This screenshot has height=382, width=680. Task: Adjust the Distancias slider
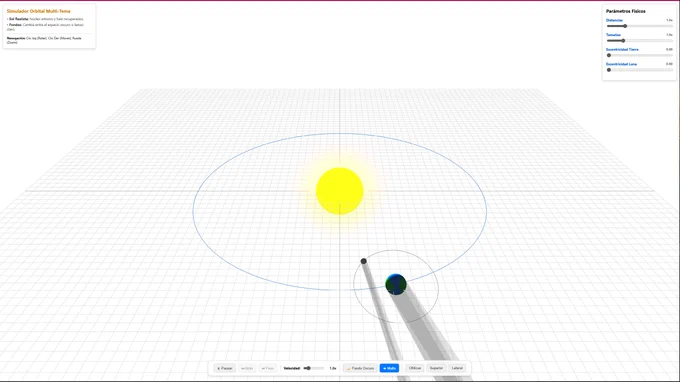pyautogui.click(x=640, y=26)
